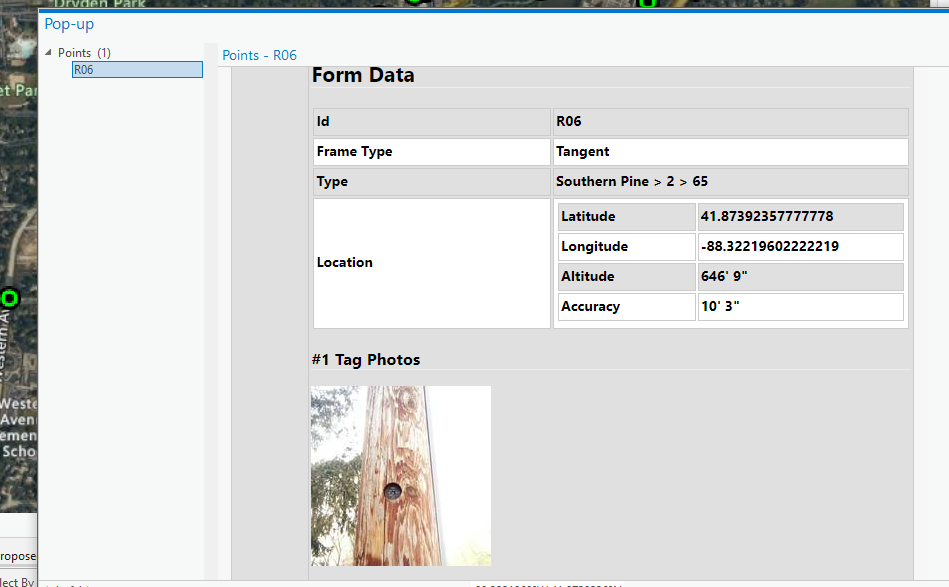This screenshot has height=587, width=949.
Task: Click the Location label cell
Action: 344,262
